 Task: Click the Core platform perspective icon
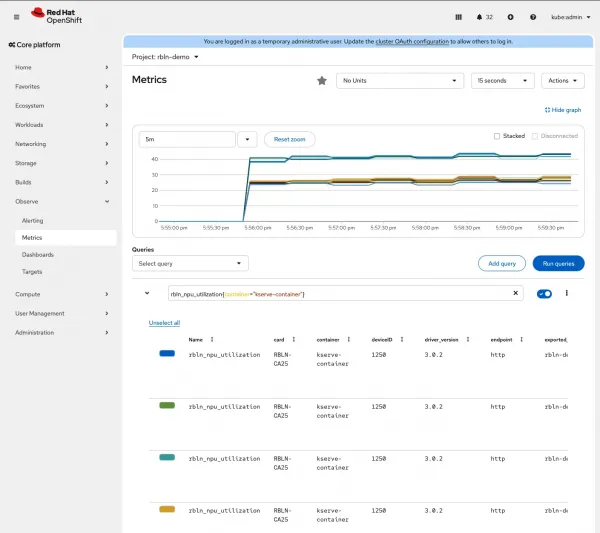pos(12,45)
